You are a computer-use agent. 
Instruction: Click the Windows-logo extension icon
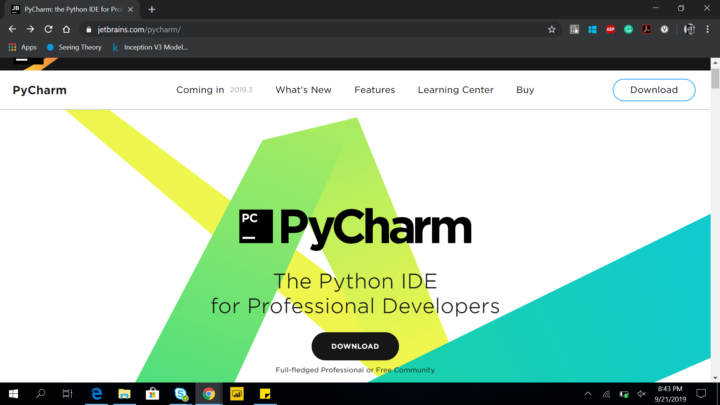click(x=592, y=29)
